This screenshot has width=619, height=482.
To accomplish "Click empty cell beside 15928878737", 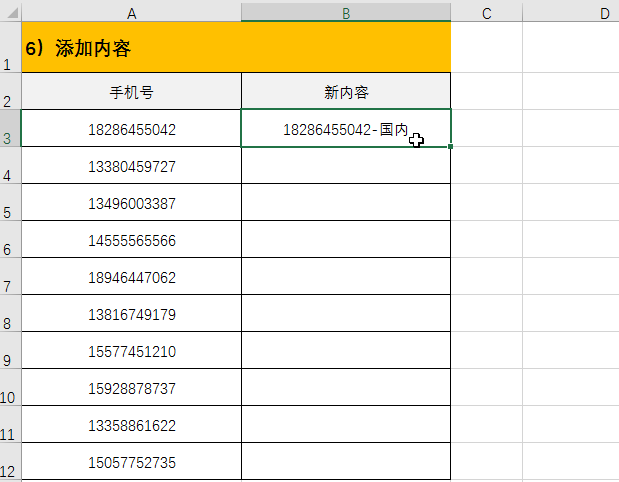I will coord(346,387).
